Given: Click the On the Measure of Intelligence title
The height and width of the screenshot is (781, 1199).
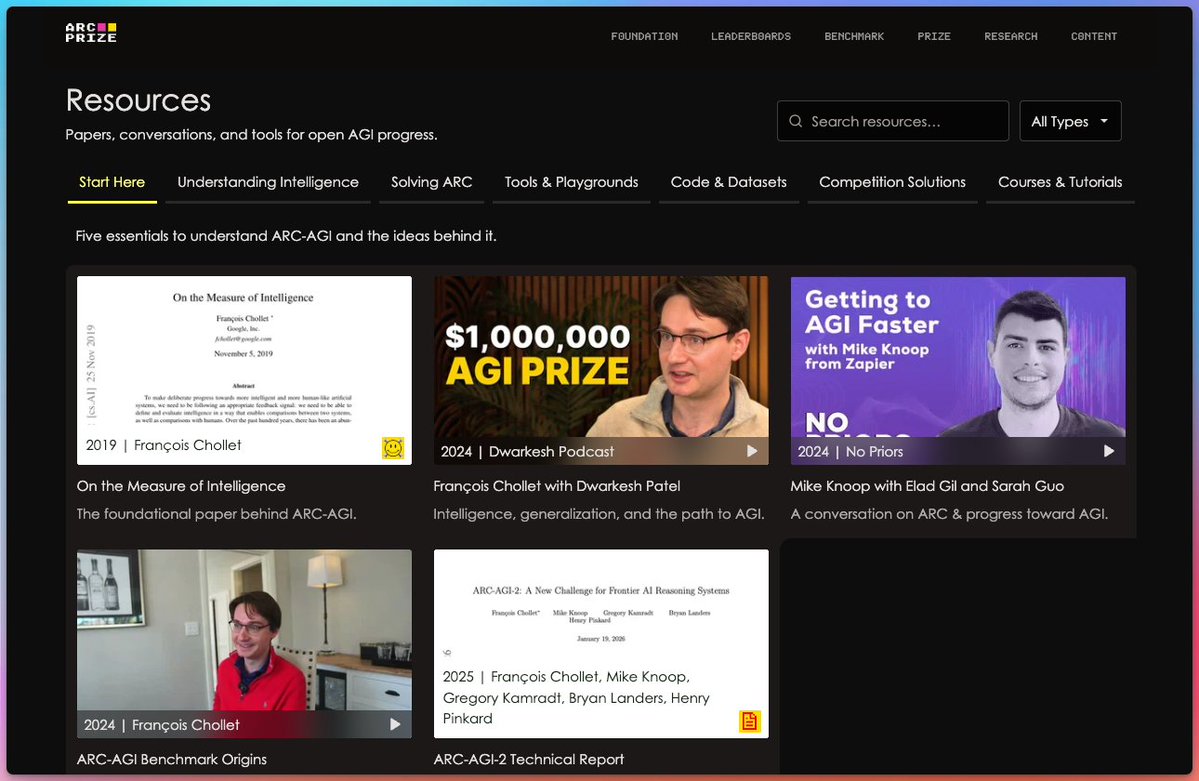Looking at the screenshot, I should [181, 486].
